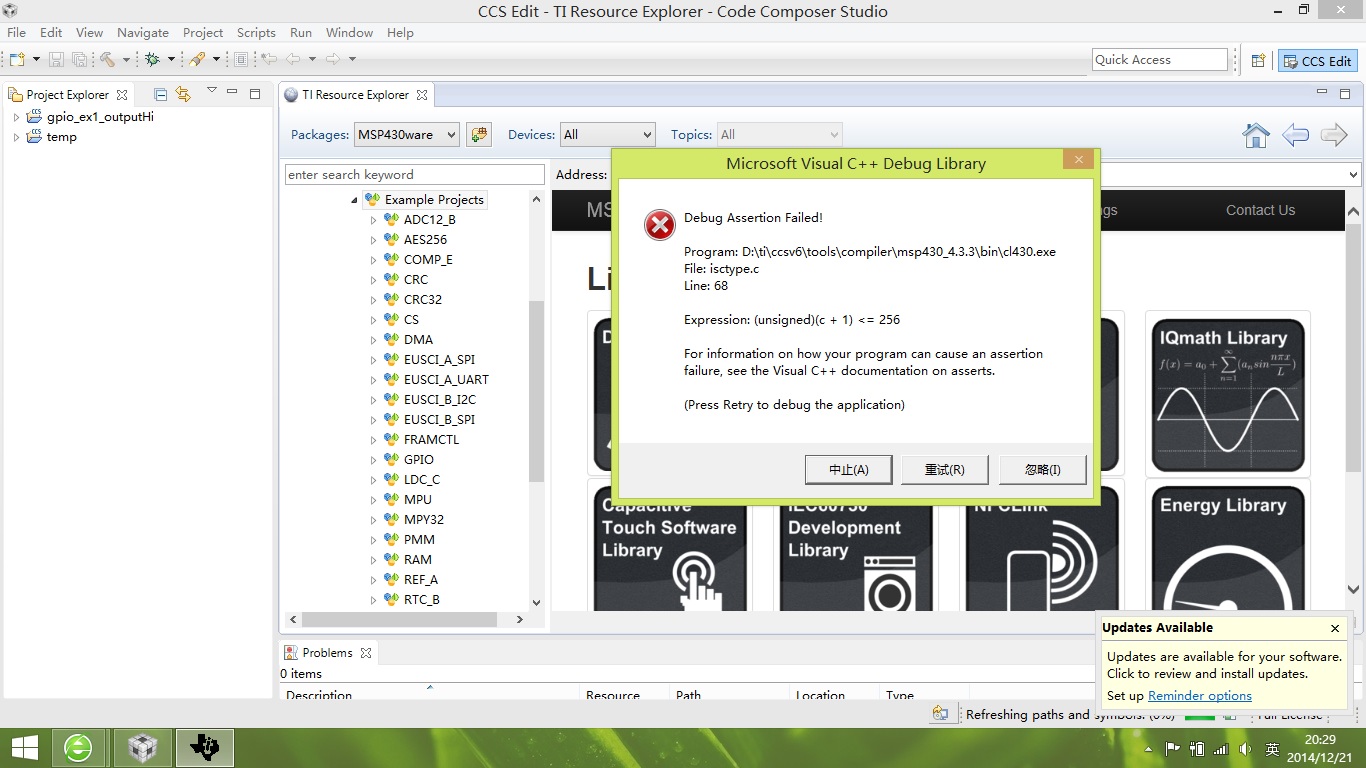Collapse the Example Projects node

click(x=354, y=200)
